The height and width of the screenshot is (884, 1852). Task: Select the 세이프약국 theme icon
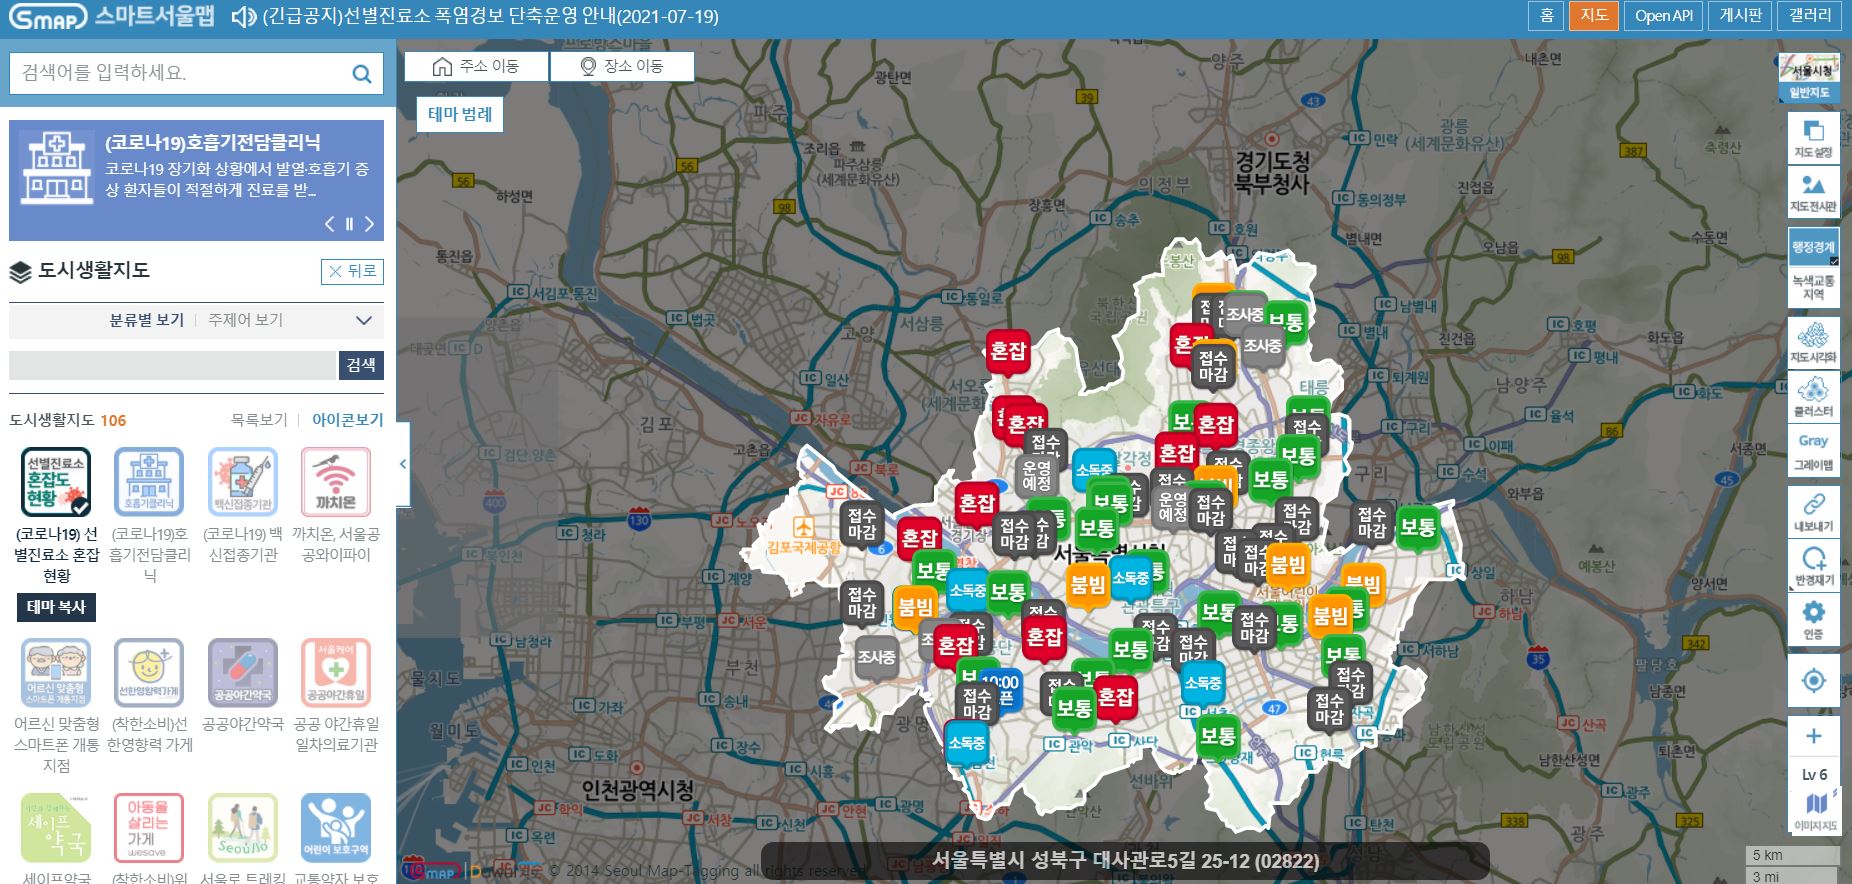click(x=56, y=827)
